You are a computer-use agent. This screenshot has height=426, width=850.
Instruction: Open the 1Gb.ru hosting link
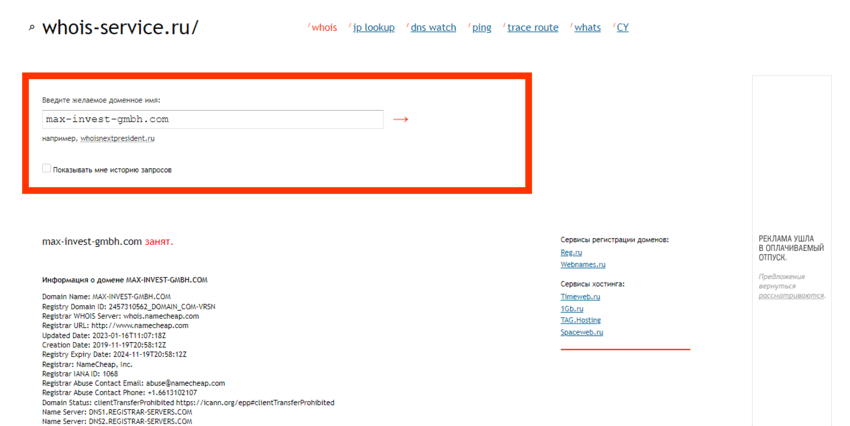pyautogui.click(x=572, y=309)
